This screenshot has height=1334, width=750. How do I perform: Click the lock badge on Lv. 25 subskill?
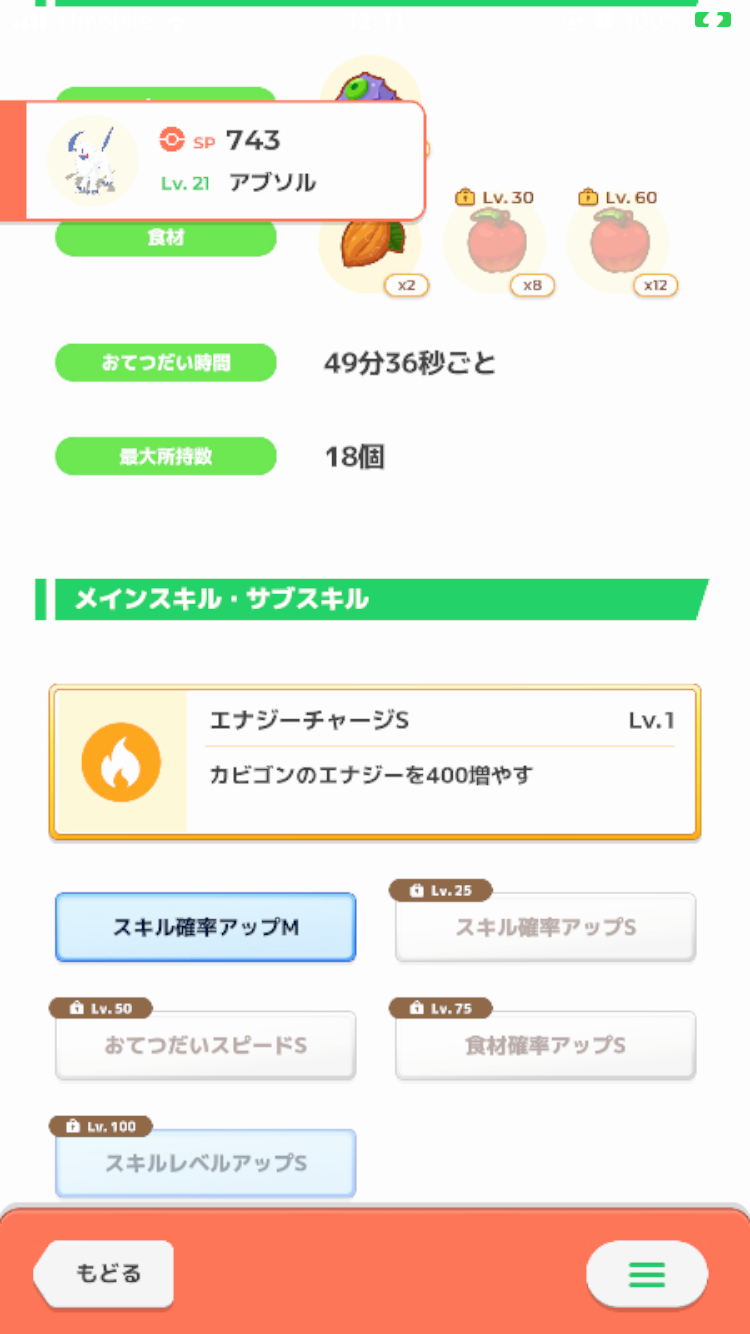[x=440, y=891]
